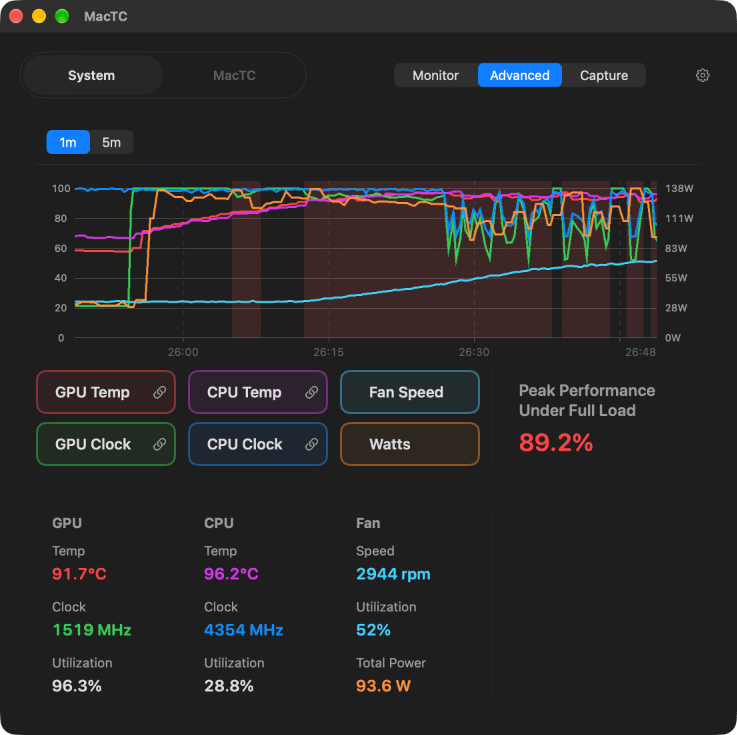The width and height of the screenshot is (737, 735).
Task: Click the green zoom window button
Action: [62, 16]
